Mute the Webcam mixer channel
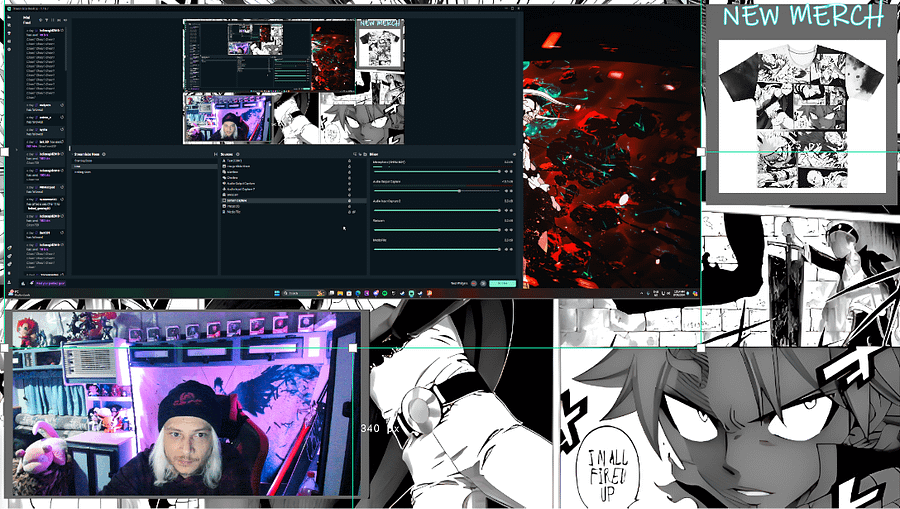The width and height of the screenshot is (900, 509). click(x=506, y=230)
